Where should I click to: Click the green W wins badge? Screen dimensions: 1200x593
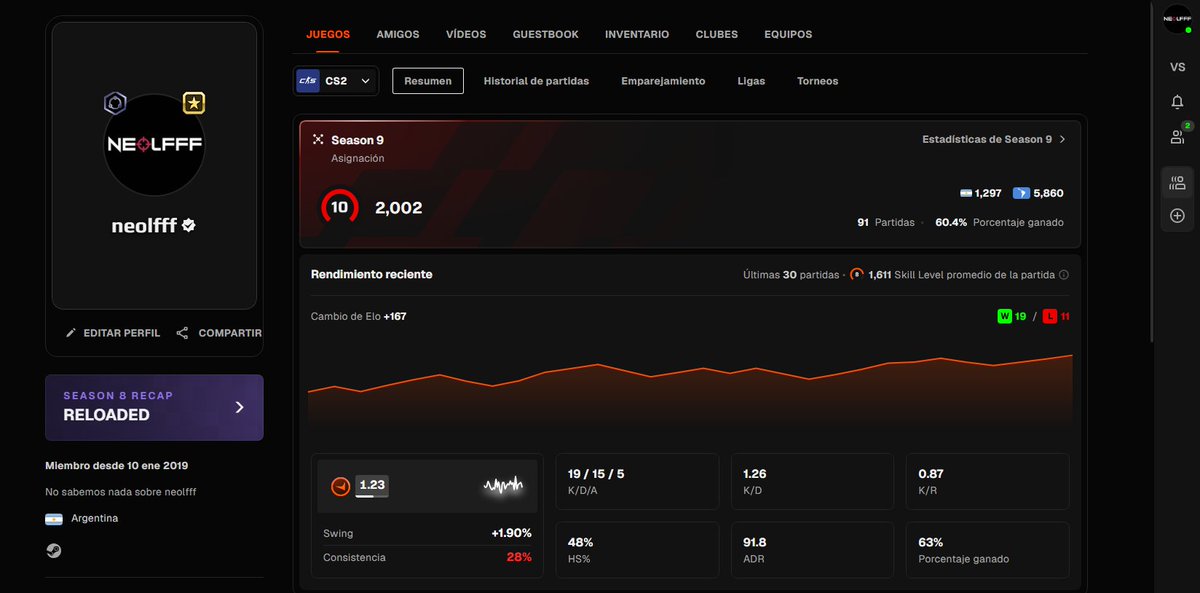point(1004,317)
